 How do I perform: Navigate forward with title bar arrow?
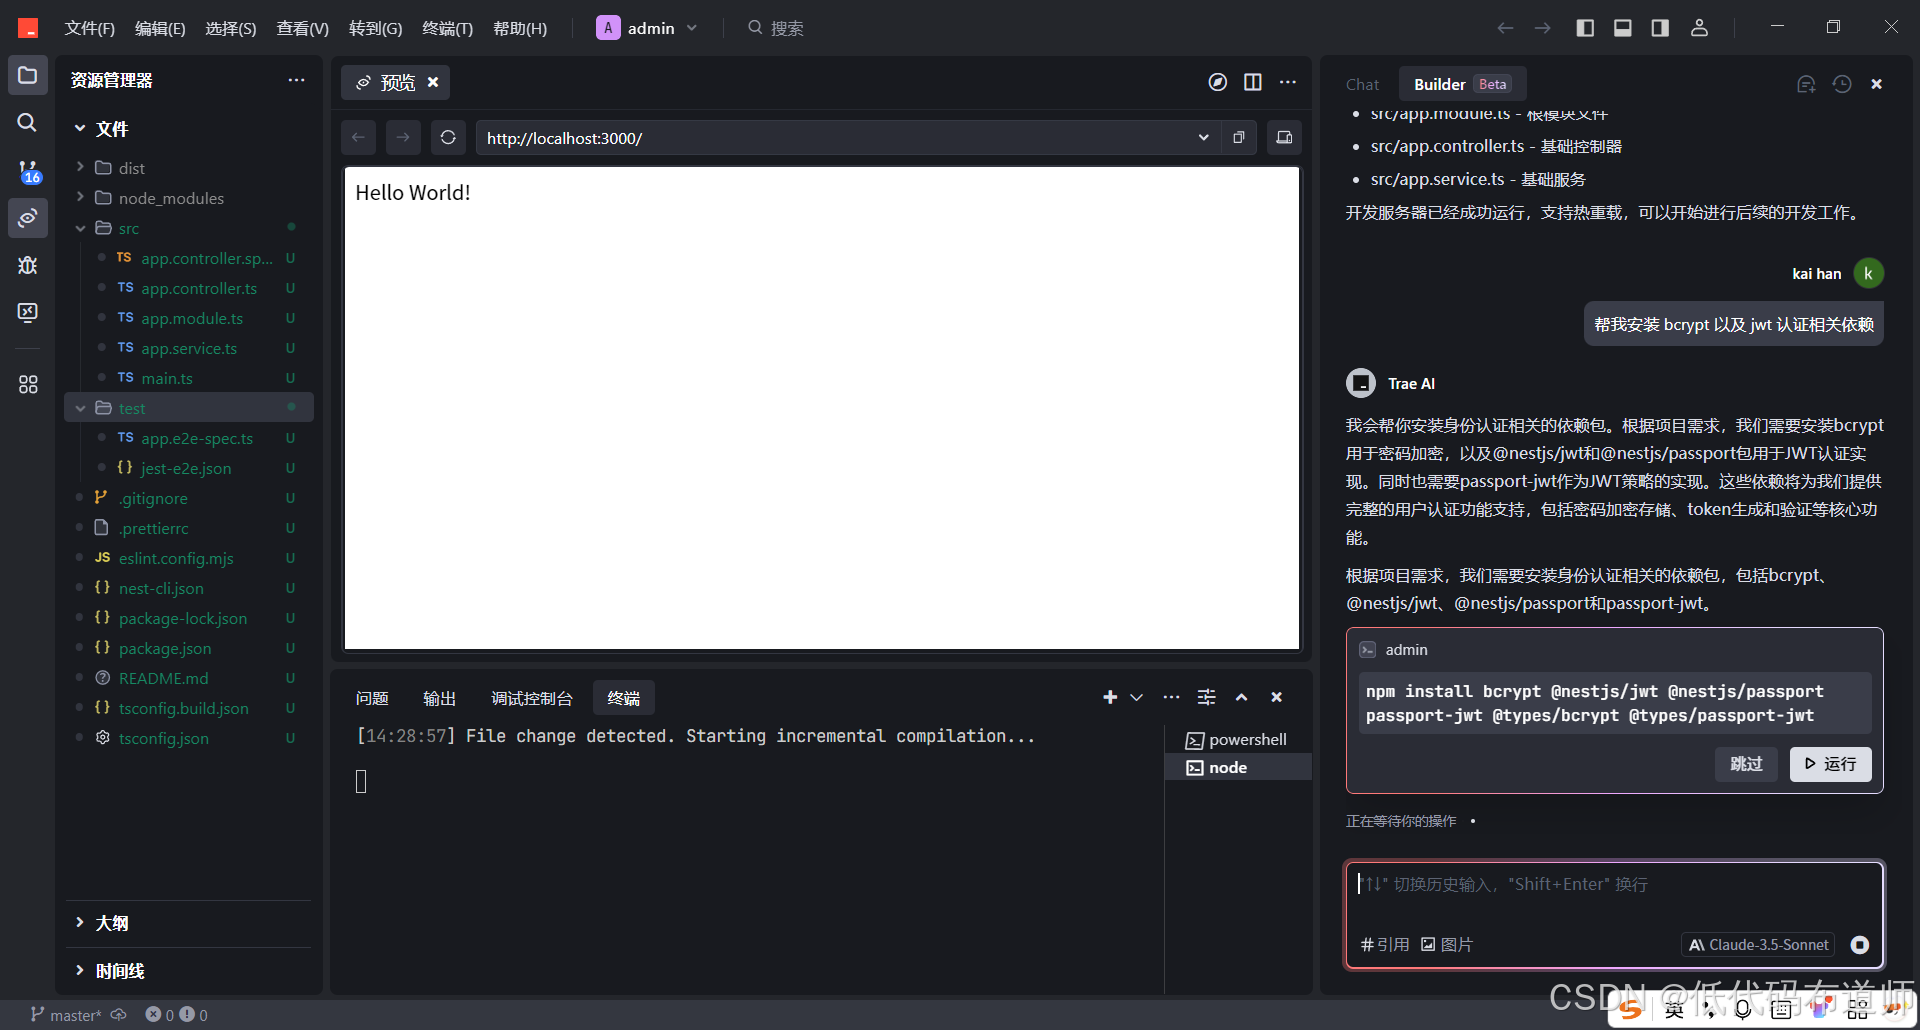1543,28
